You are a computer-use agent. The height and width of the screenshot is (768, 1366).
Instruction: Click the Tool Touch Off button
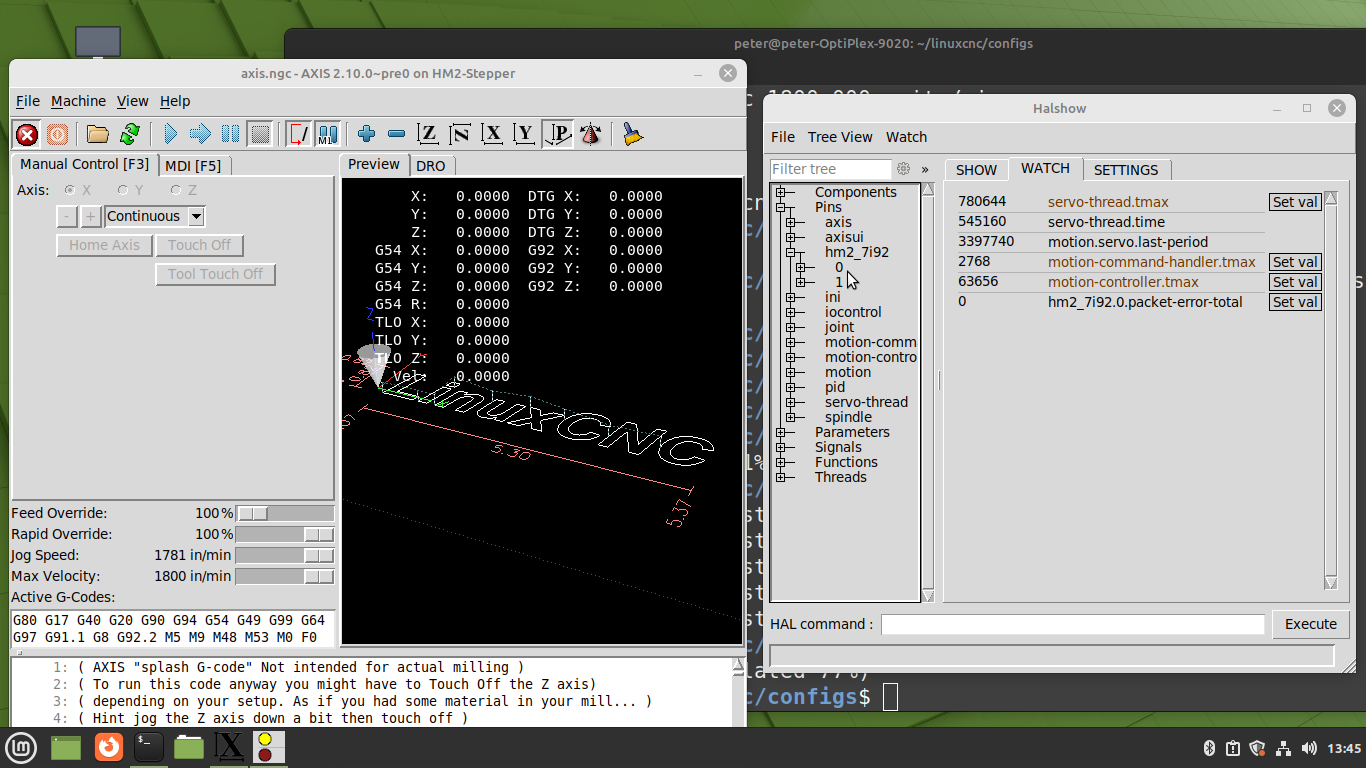click(x=215, y=274)
